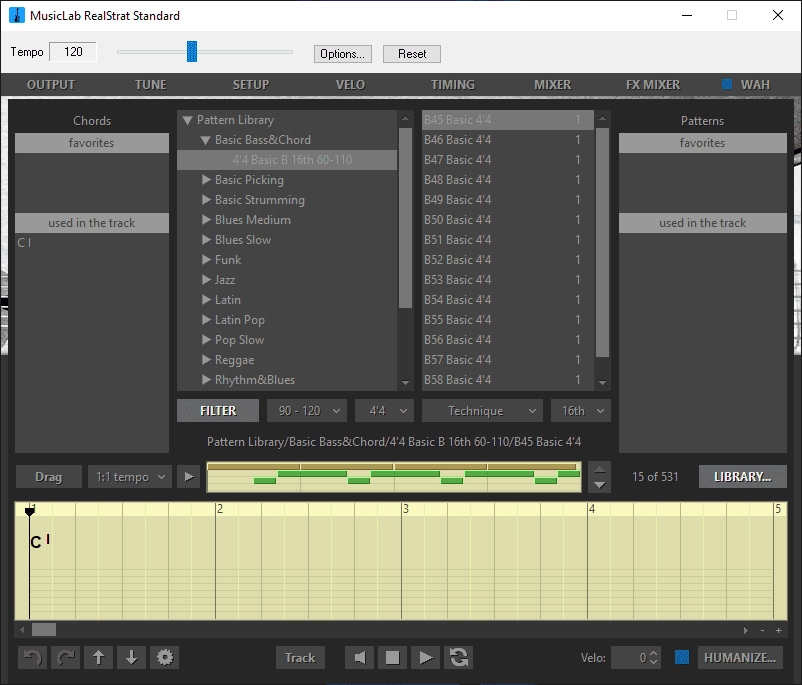Toggle the Humanize blue checkbox
Viewport: 802px width, 685px height.
click(x=681, y=657)
